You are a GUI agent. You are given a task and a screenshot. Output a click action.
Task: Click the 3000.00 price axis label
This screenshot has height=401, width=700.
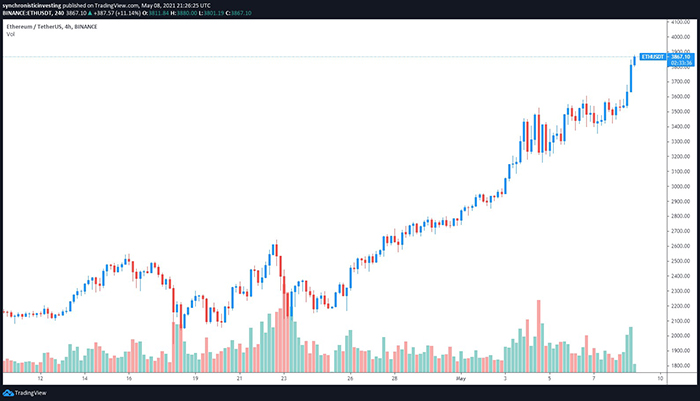click(680, 186)
